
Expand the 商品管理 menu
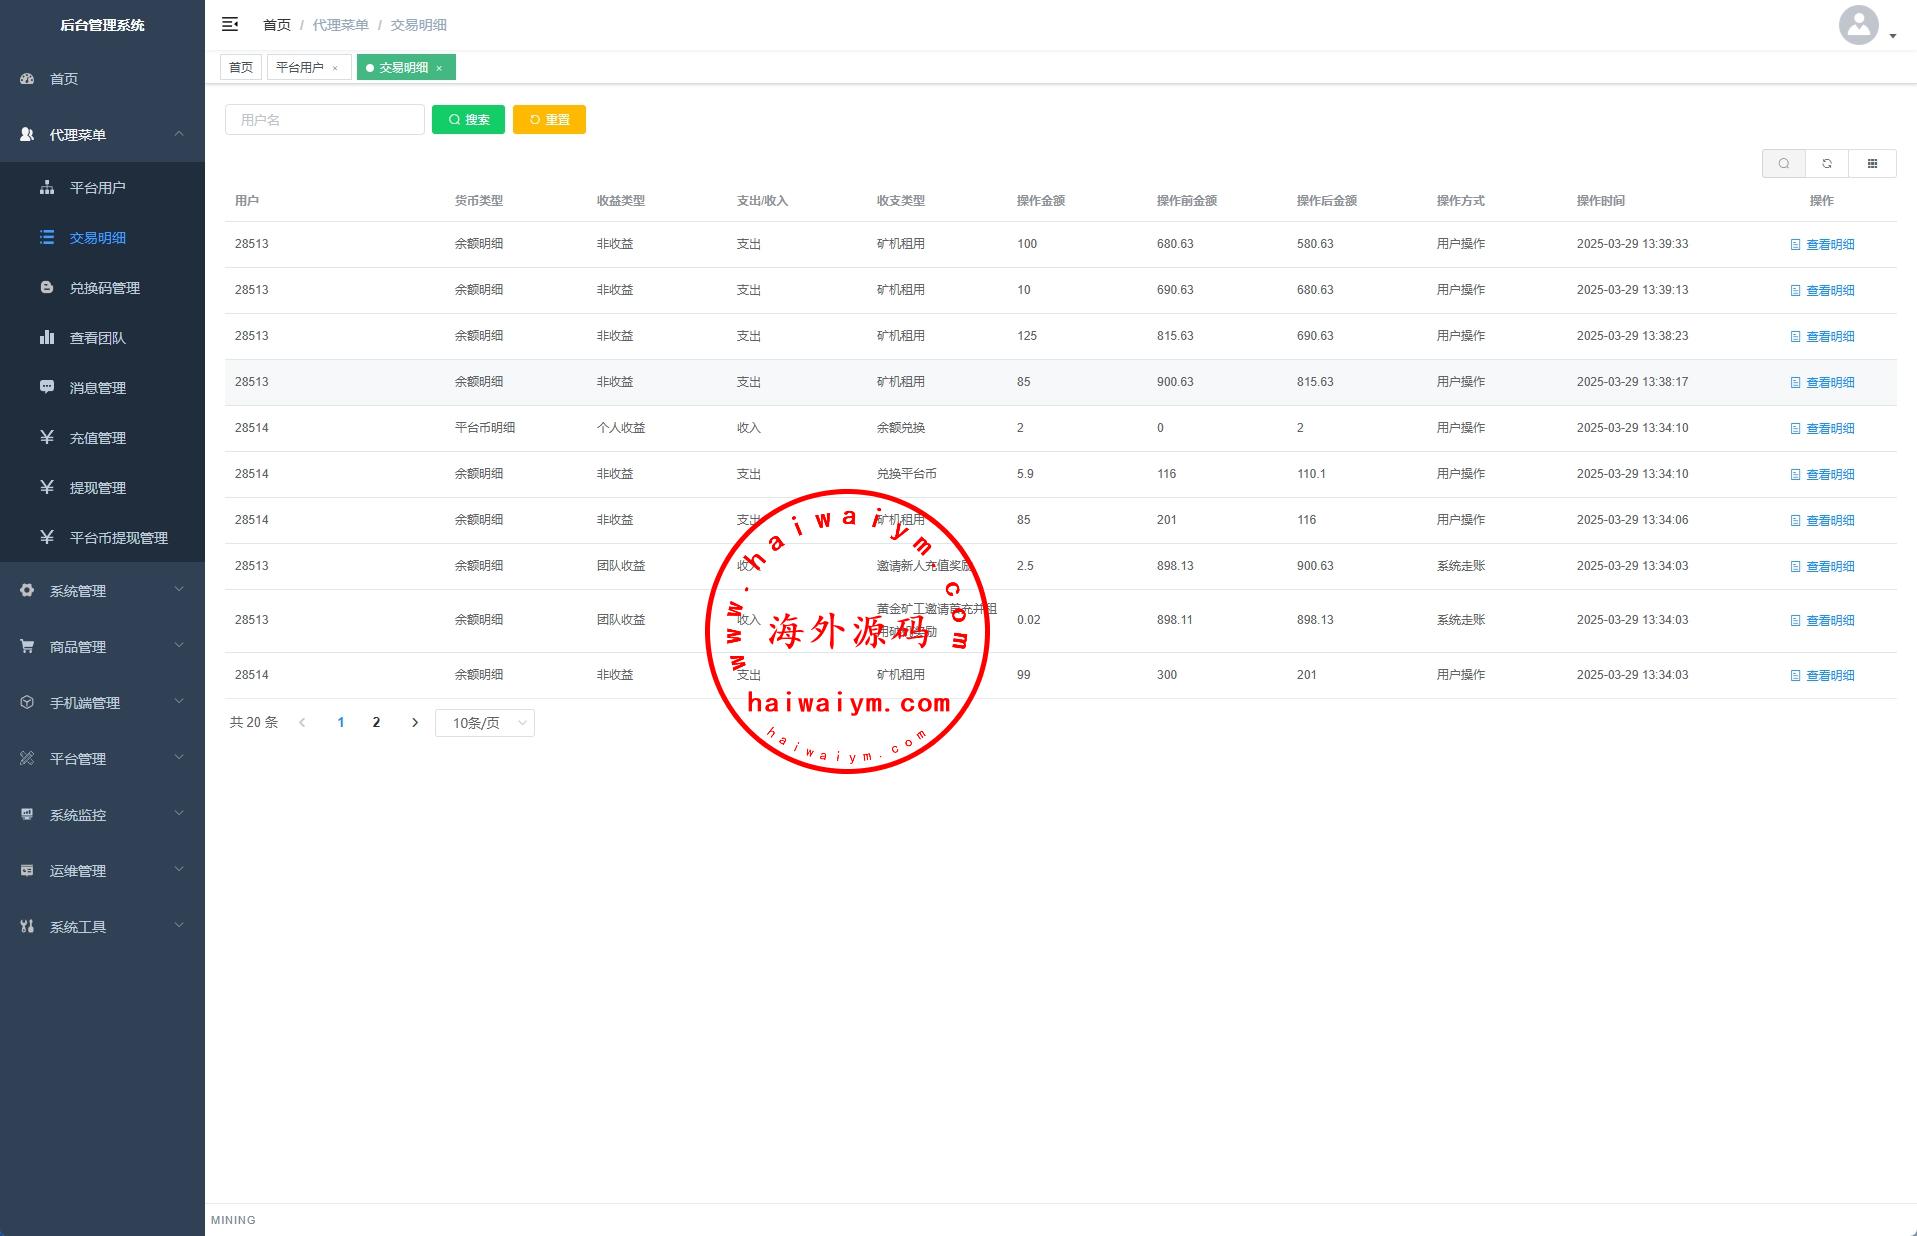(102, 647)
